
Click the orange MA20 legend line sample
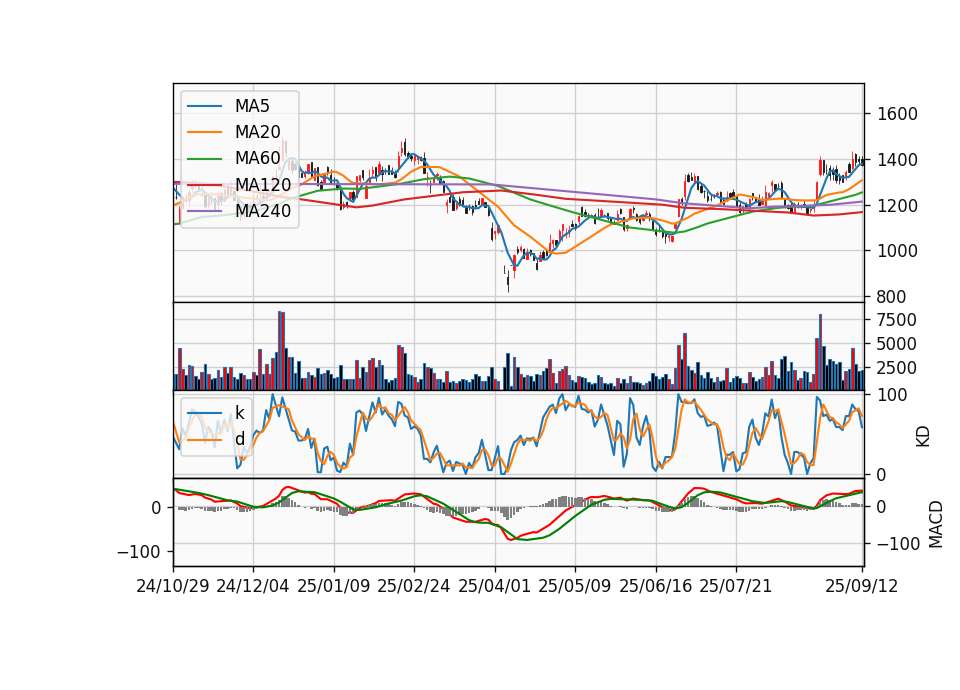point(204,132)
